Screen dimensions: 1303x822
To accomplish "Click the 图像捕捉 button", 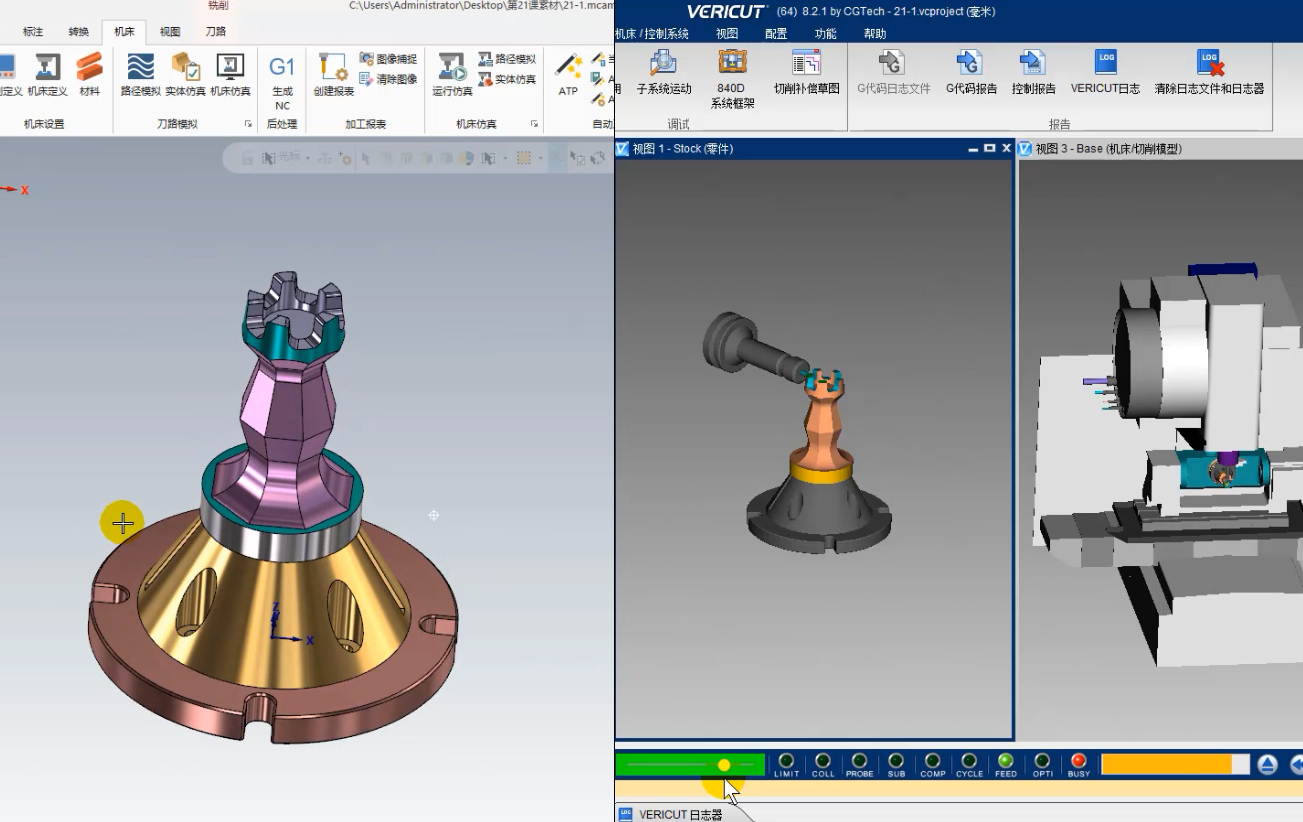I will pos(388,59).
